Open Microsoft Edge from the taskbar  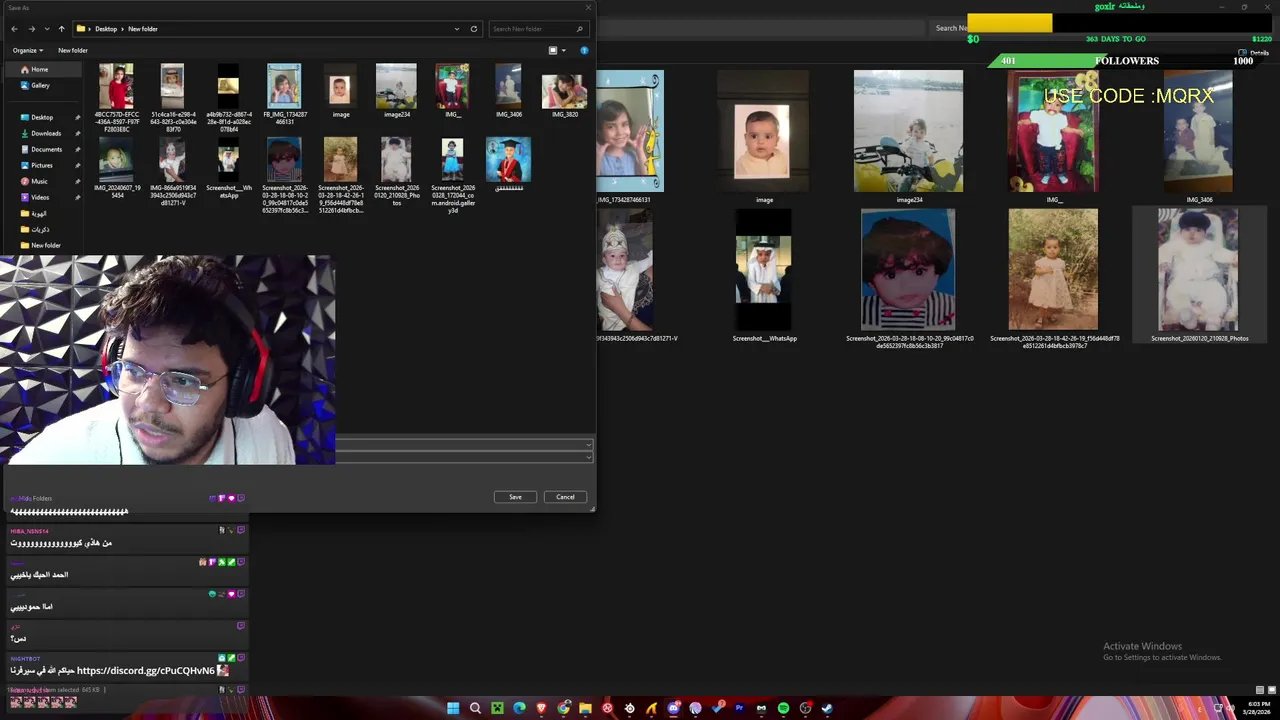click(x=519, y=708)
